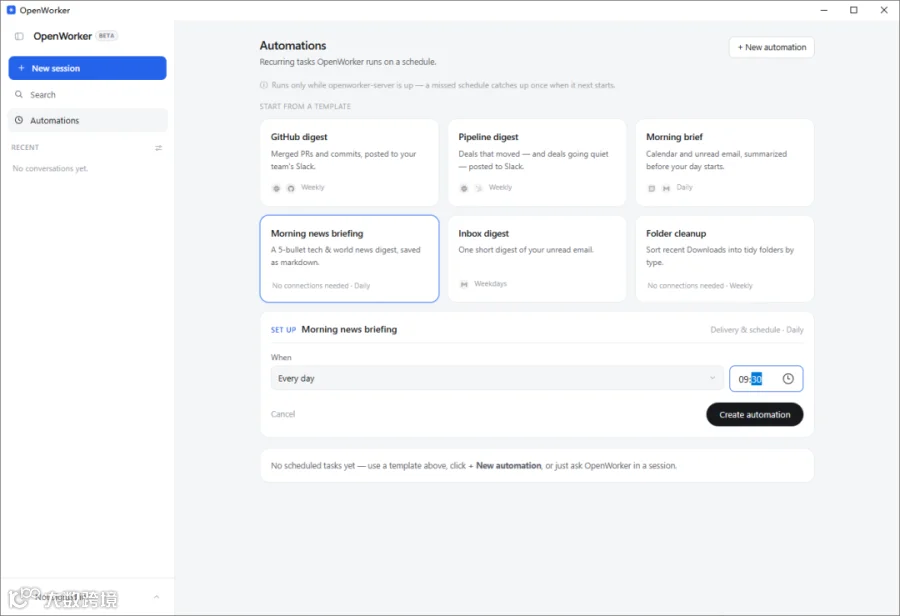
Task: Click the Gmail icon on the Morning brief card
Action: tap(666, 188)
